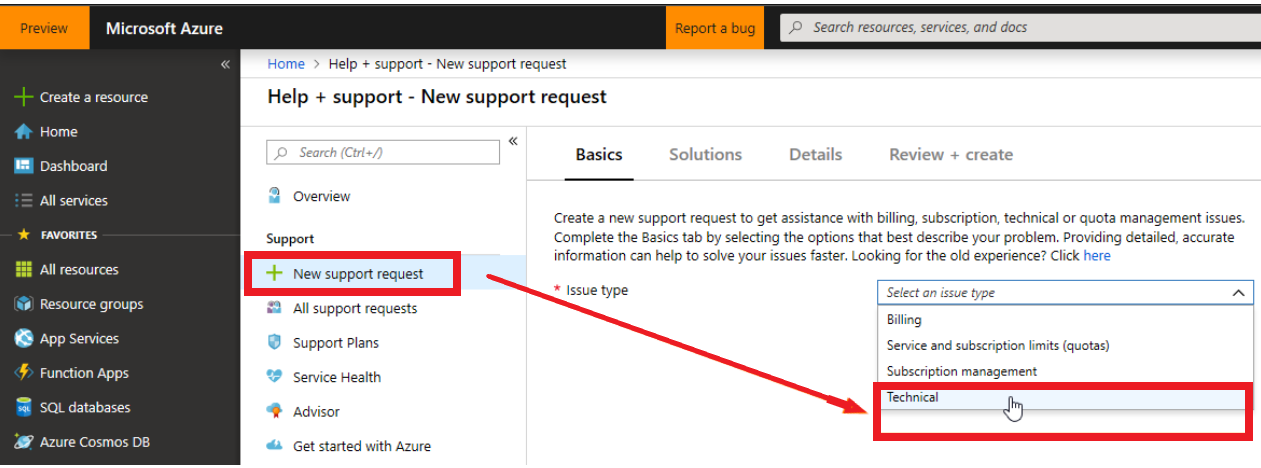Click the SQL databases icon
Screen dimensions: 1261x468
pos(24,408)
